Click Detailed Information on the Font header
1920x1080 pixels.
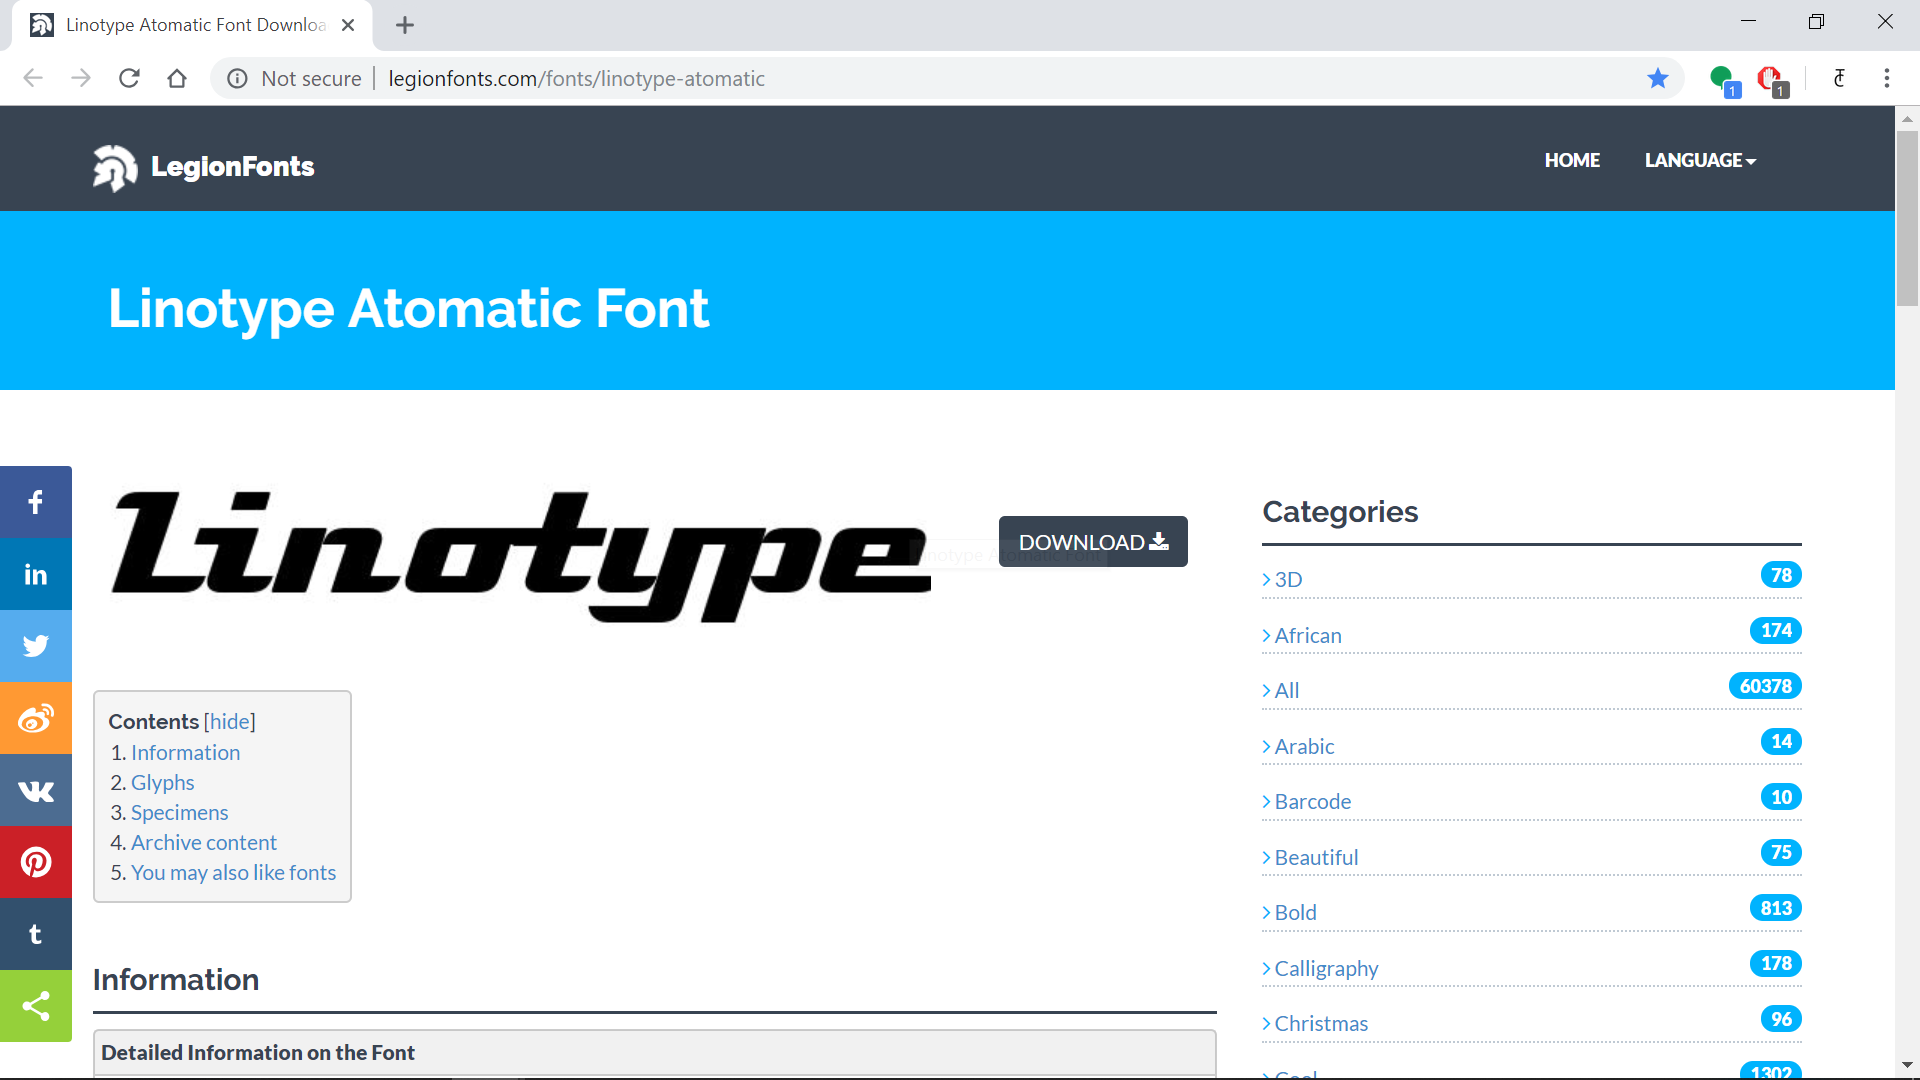pos(258,1052)
